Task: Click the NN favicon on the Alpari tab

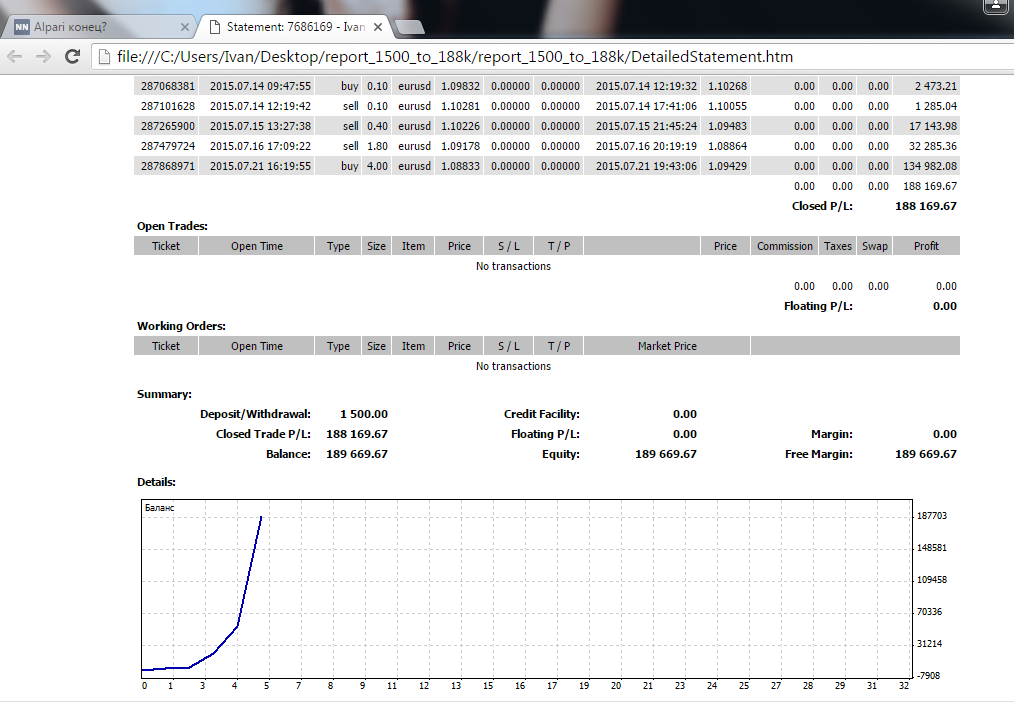Action: coord(22,27)
